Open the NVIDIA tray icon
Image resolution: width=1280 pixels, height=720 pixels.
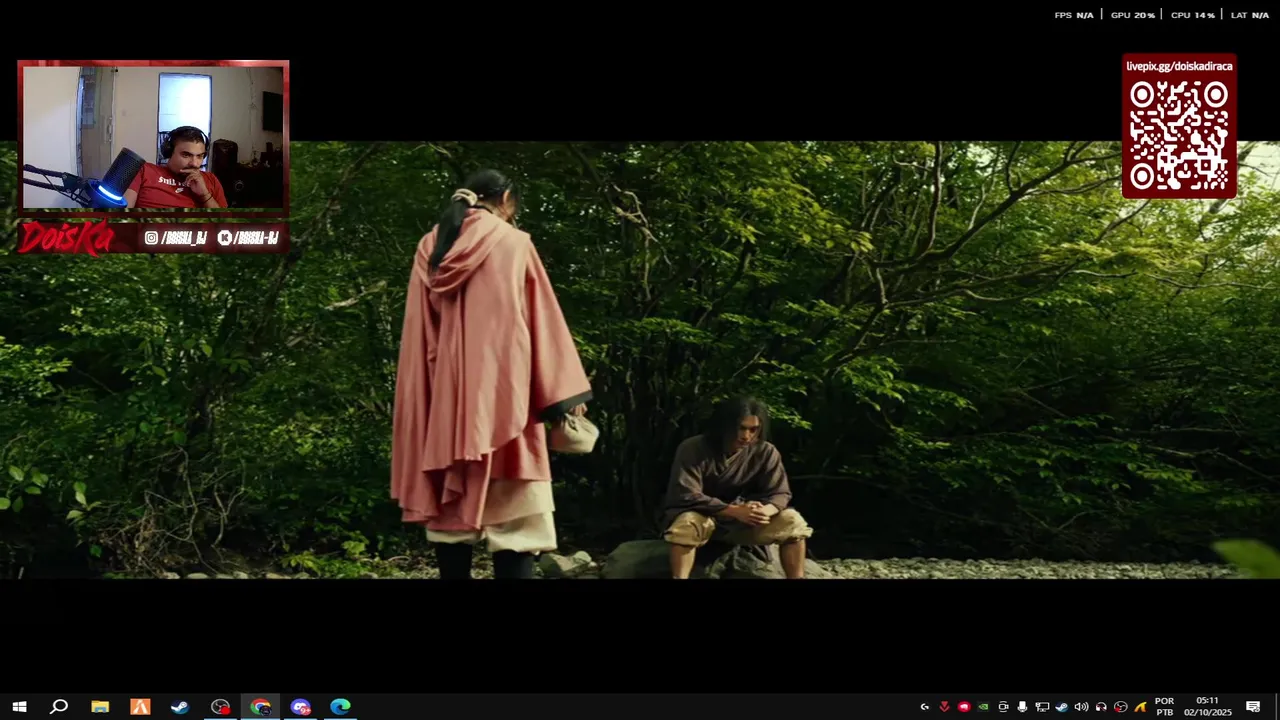click(x=983, y=707)
